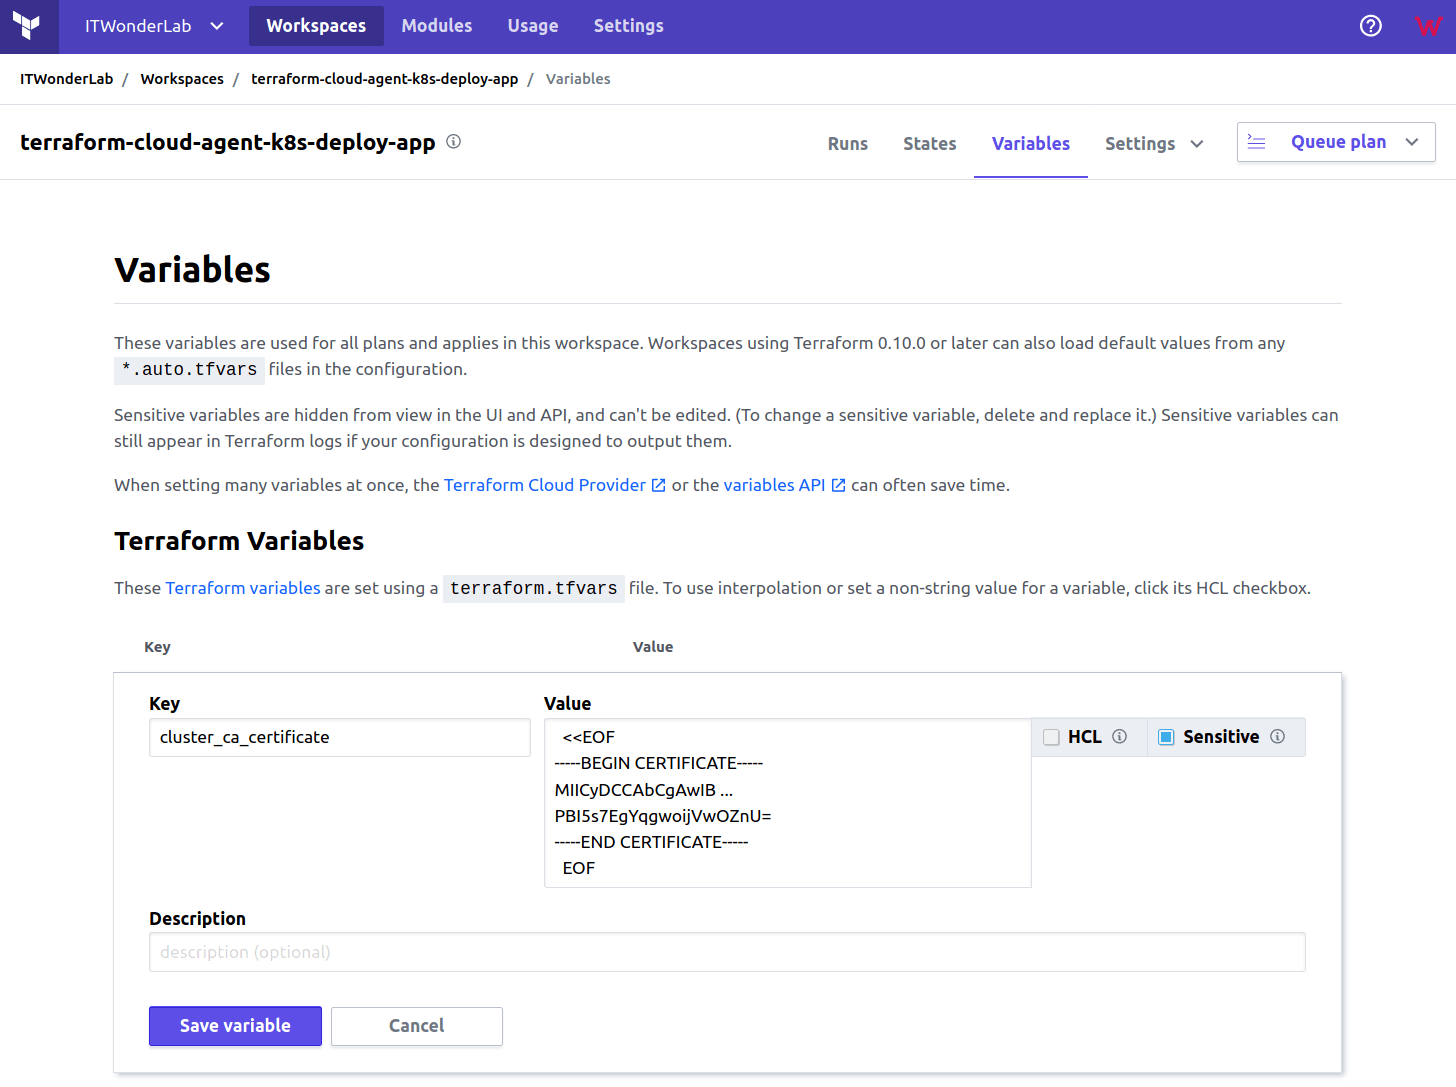
Task: Click the info icon next to HCL
Action: tap(1120, 737)
